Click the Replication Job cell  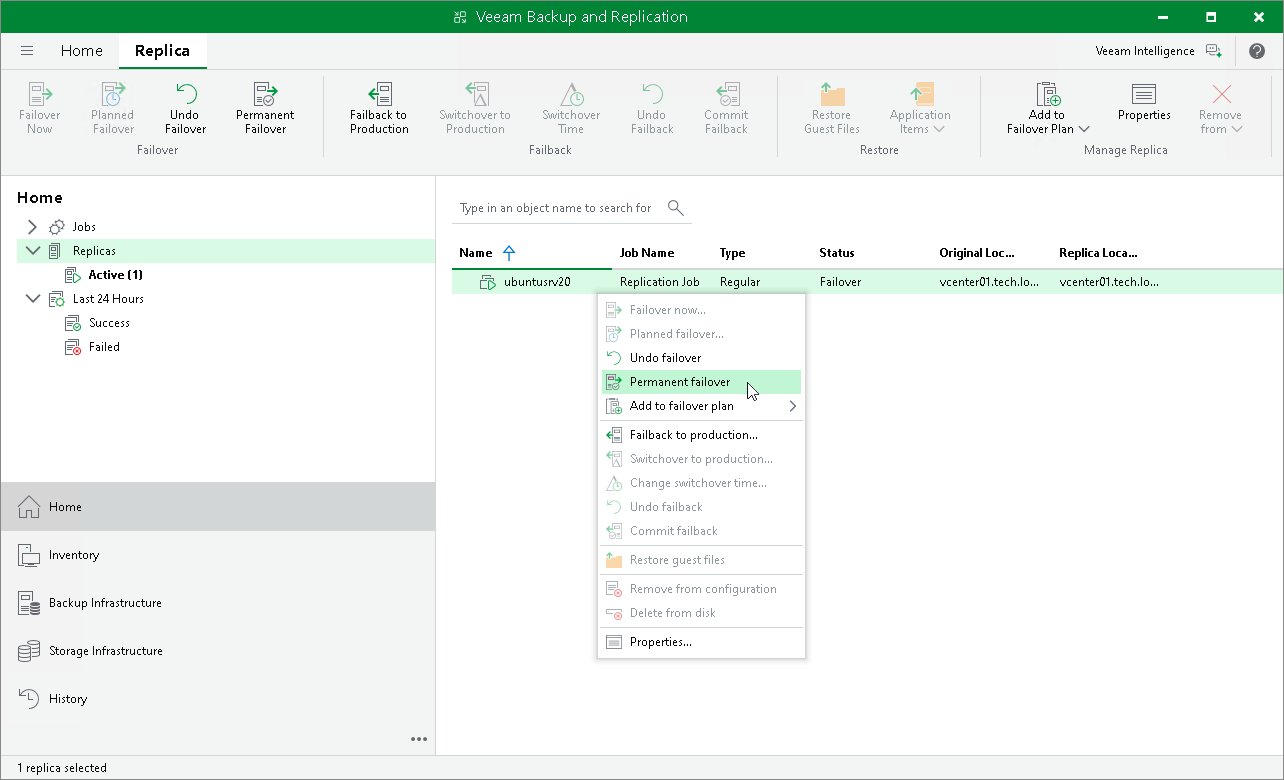click(x=660, y=282)
